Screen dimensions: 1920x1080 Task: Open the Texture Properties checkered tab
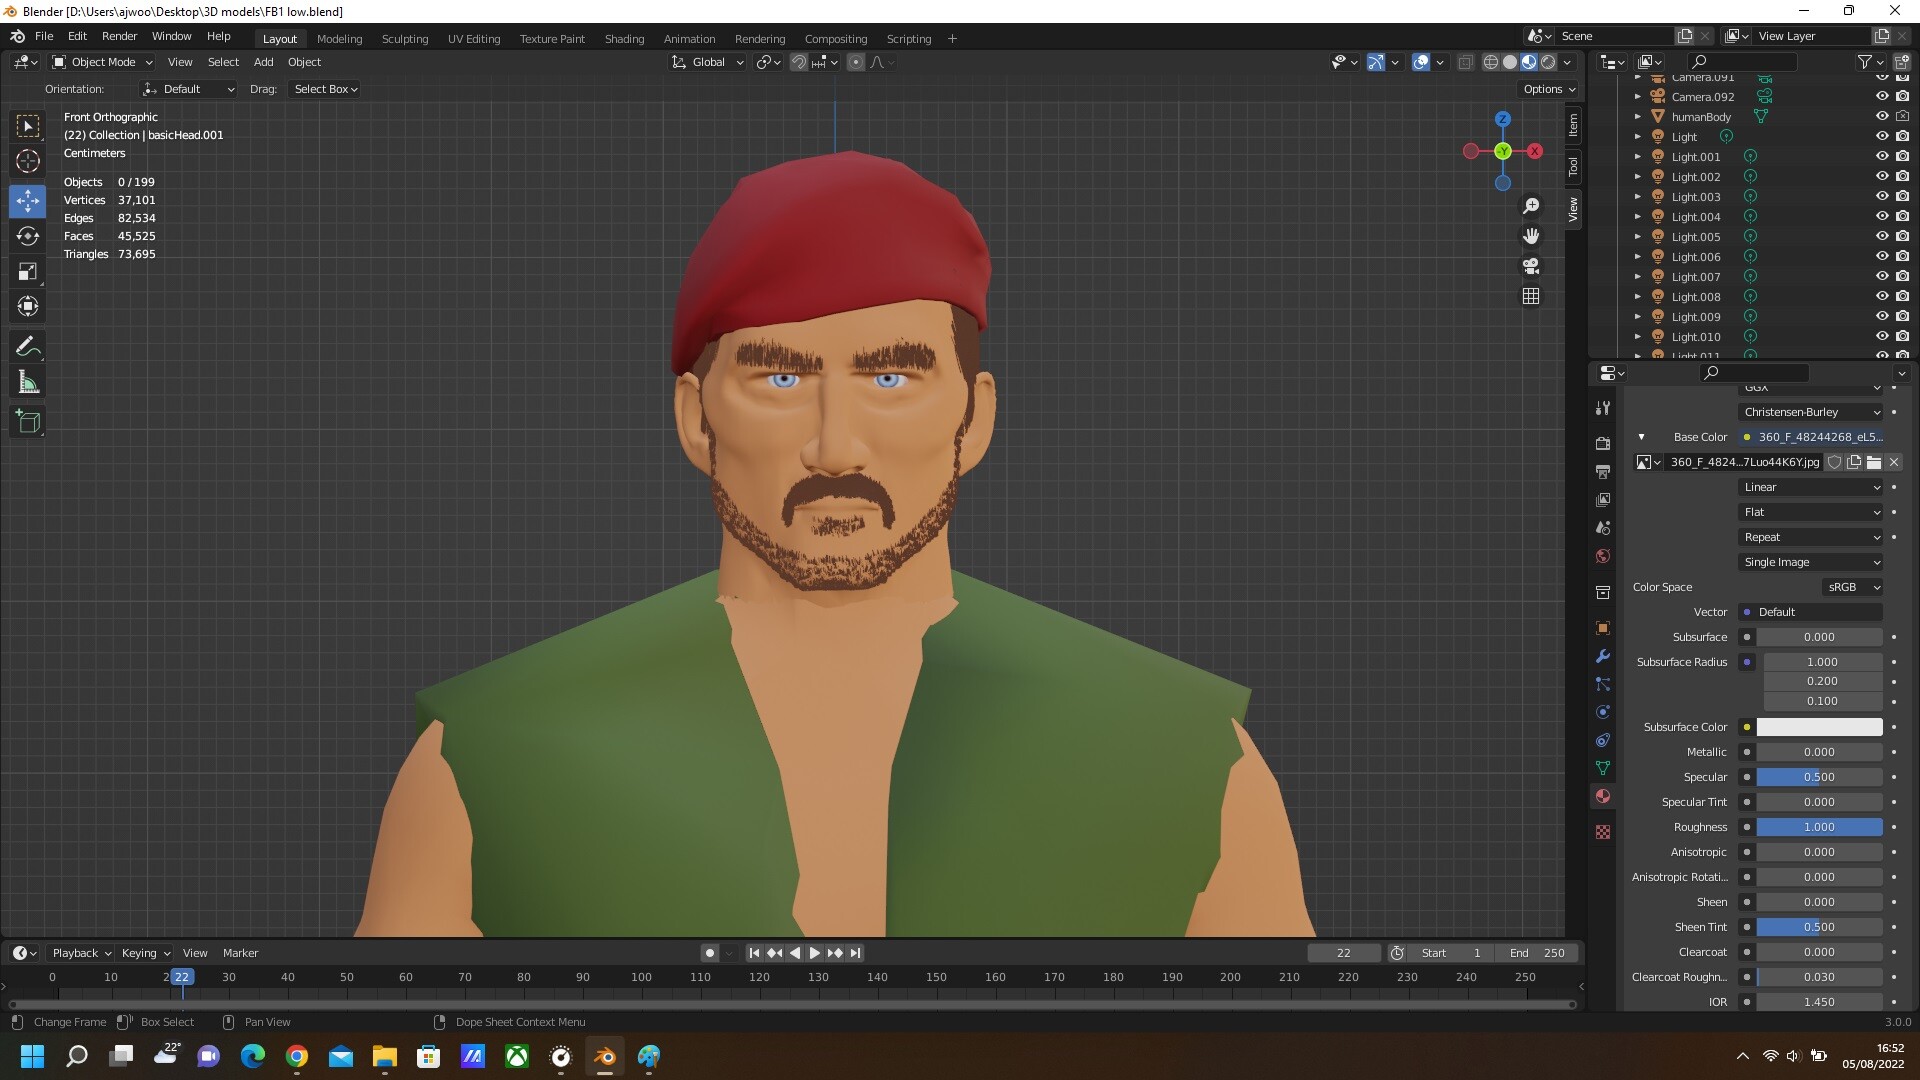coord(1603,832)
